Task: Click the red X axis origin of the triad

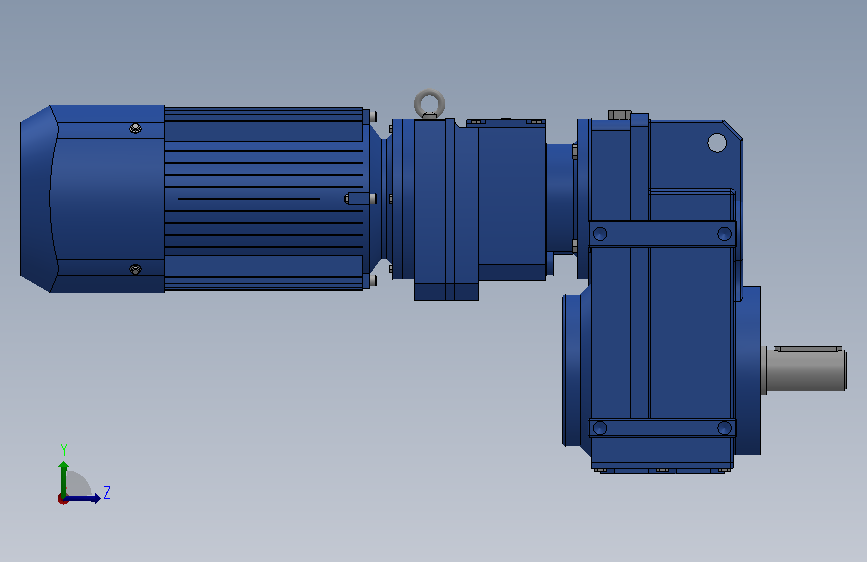Action: tap(62, 499)
